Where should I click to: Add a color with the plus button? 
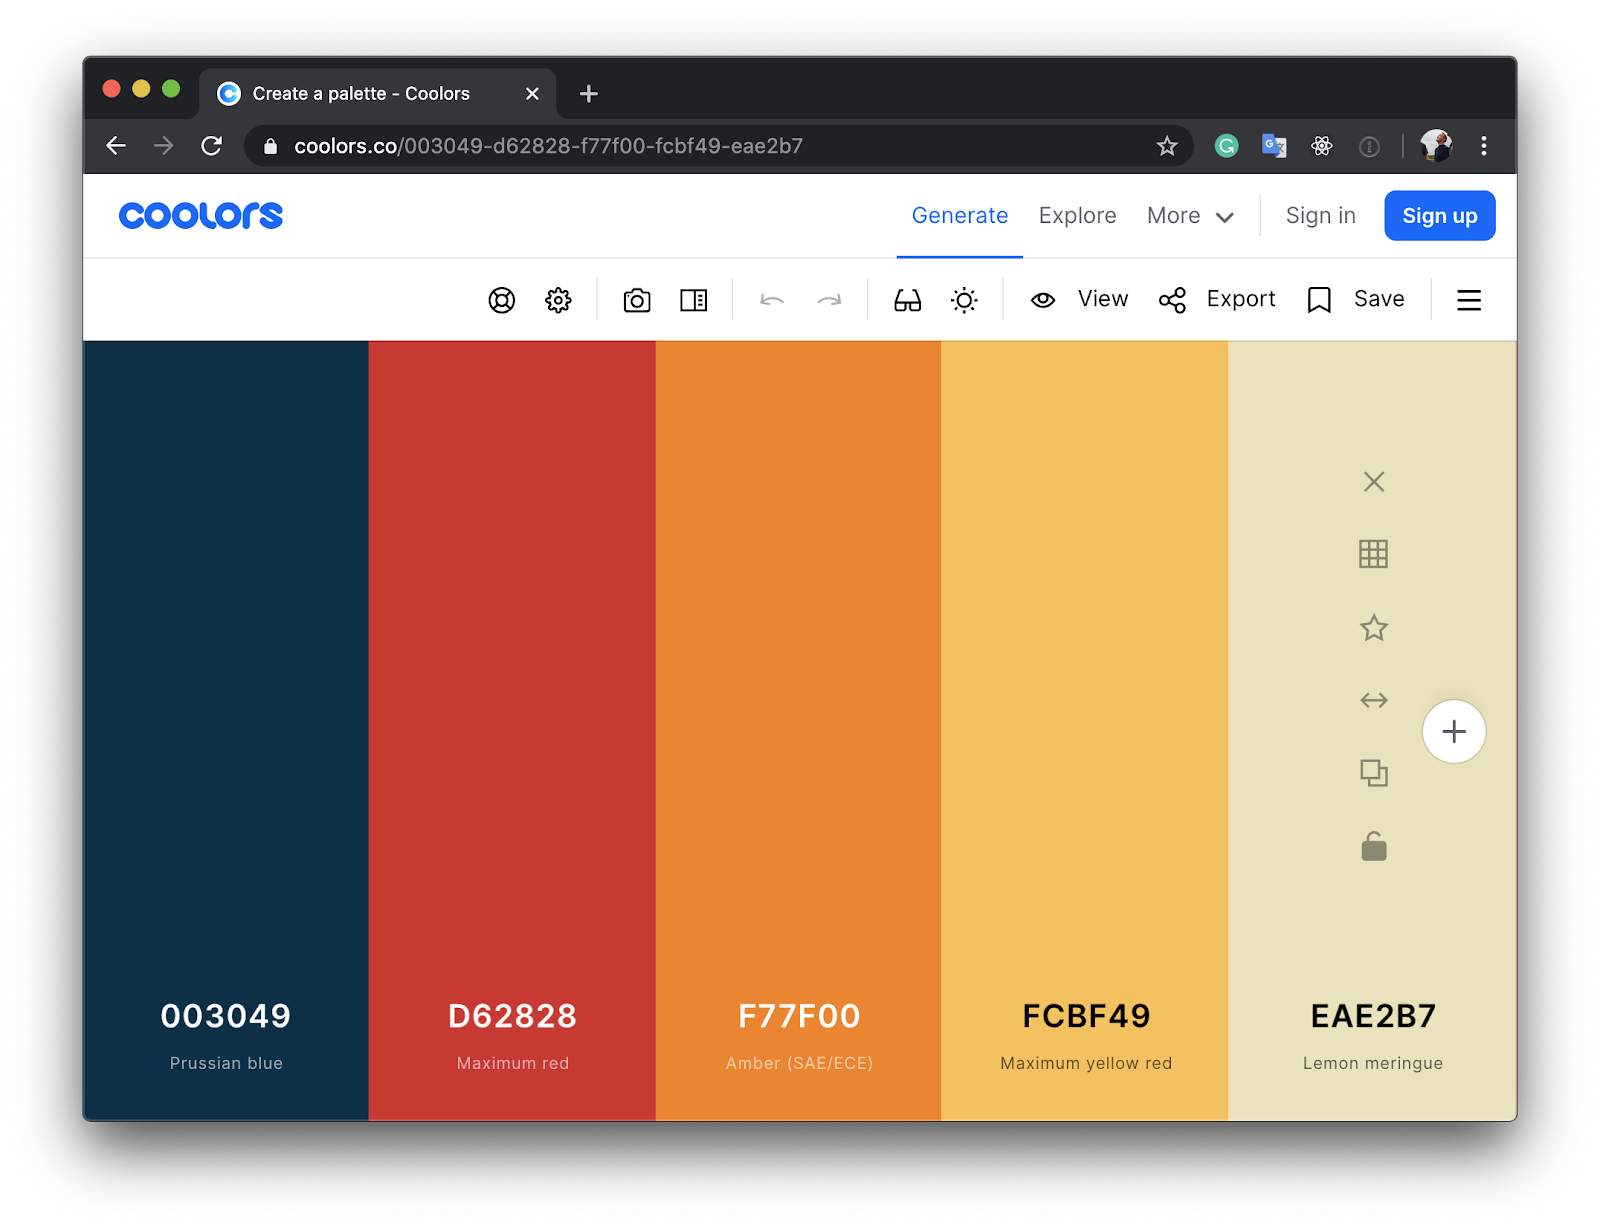[1454, 731]
